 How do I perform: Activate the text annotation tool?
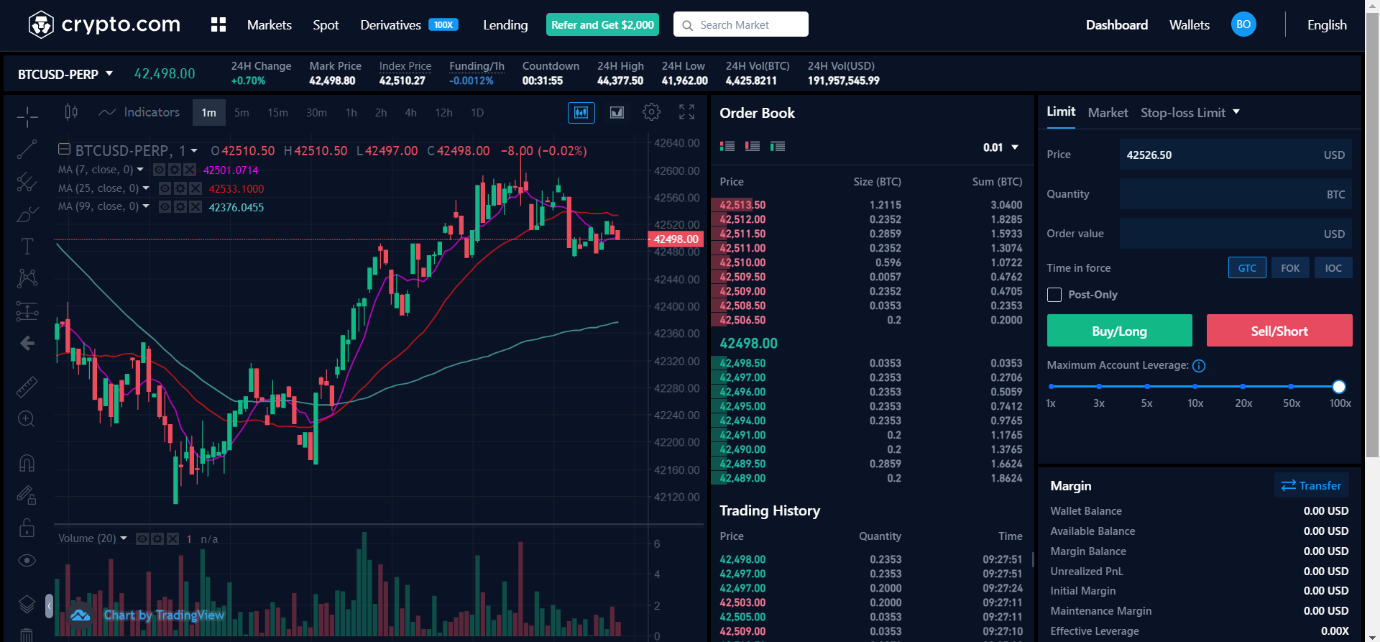tap(27, 246)
